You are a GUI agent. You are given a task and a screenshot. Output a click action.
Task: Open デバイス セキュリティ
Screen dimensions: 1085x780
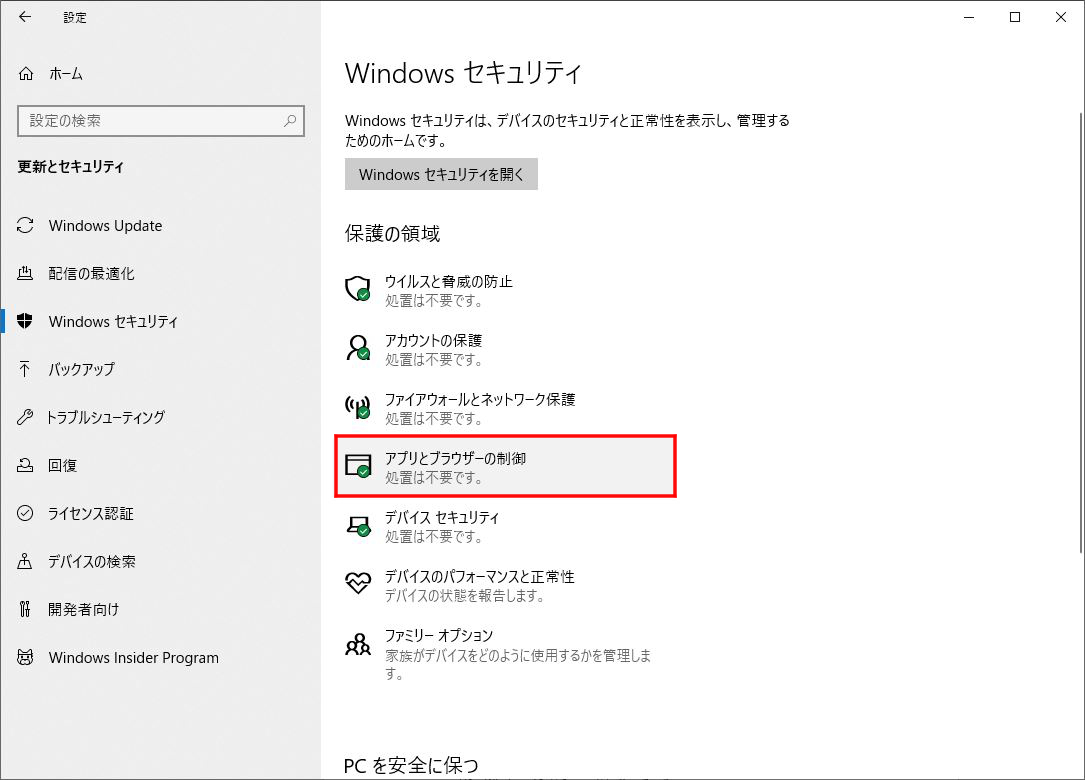505,526
